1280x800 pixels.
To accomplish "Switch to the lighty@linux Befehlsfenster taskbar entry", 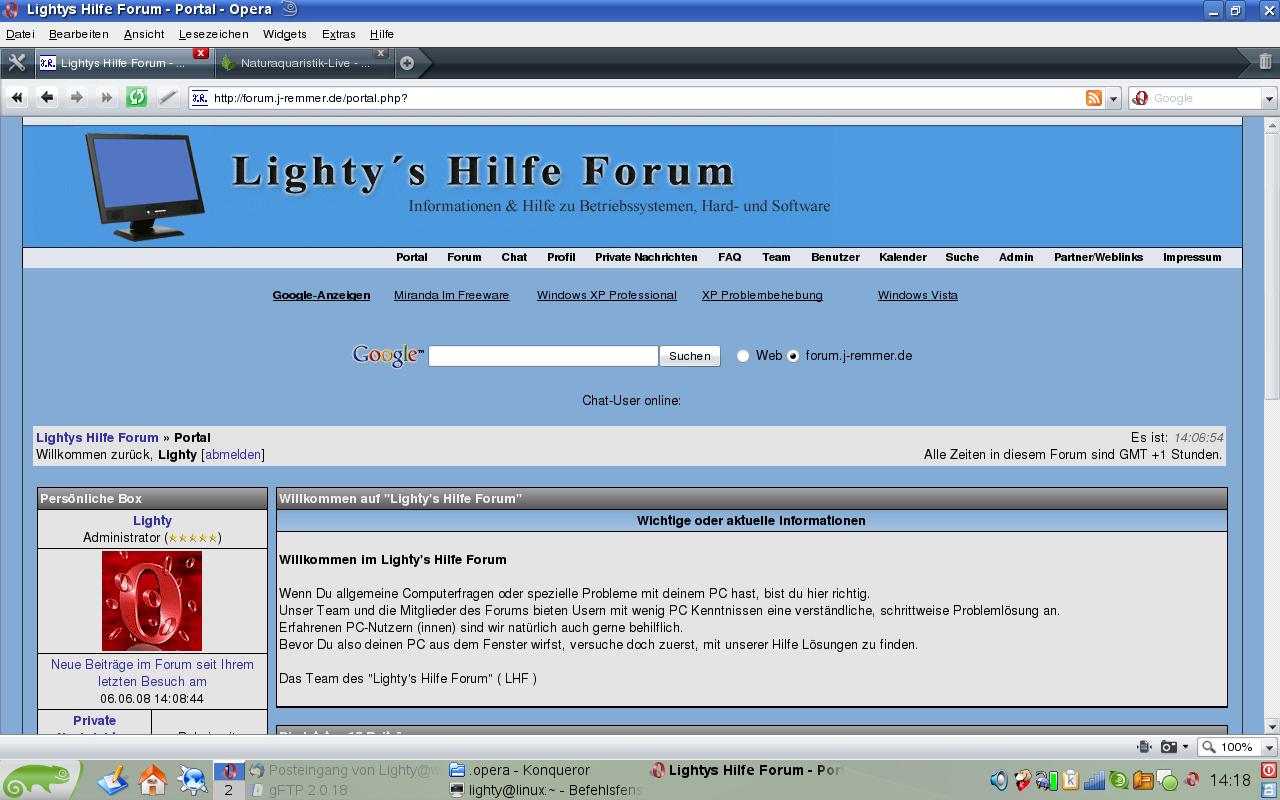I will pyautogui.click(x=544, y=790).
